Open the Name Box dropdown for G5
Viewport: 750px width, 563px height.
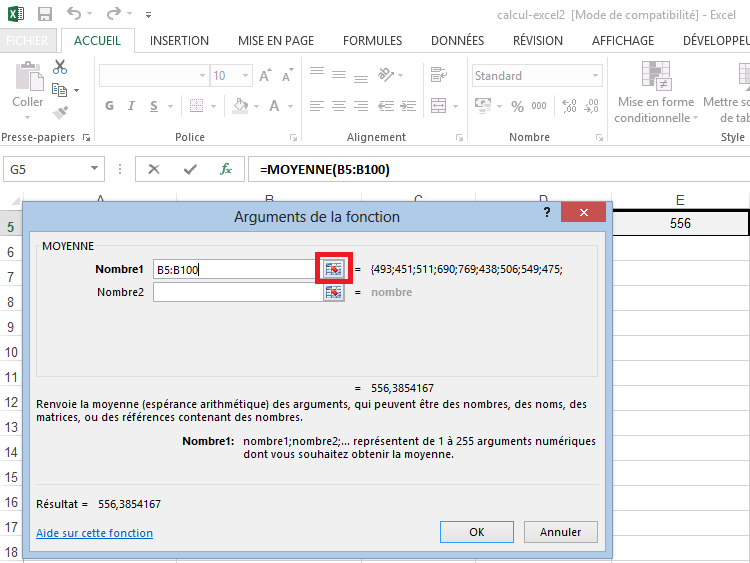click(94, 168)
